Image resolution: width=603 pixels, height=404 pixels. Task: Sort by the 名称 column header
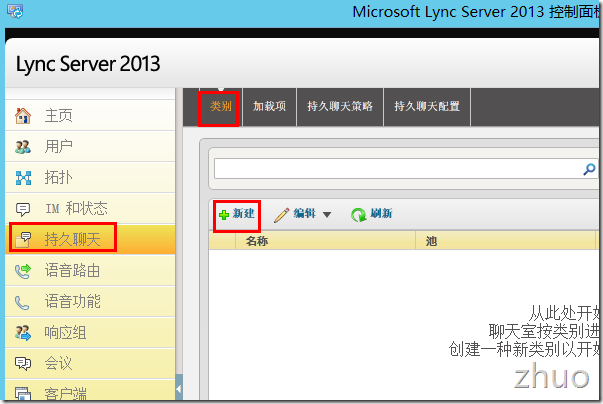[325, 241]
